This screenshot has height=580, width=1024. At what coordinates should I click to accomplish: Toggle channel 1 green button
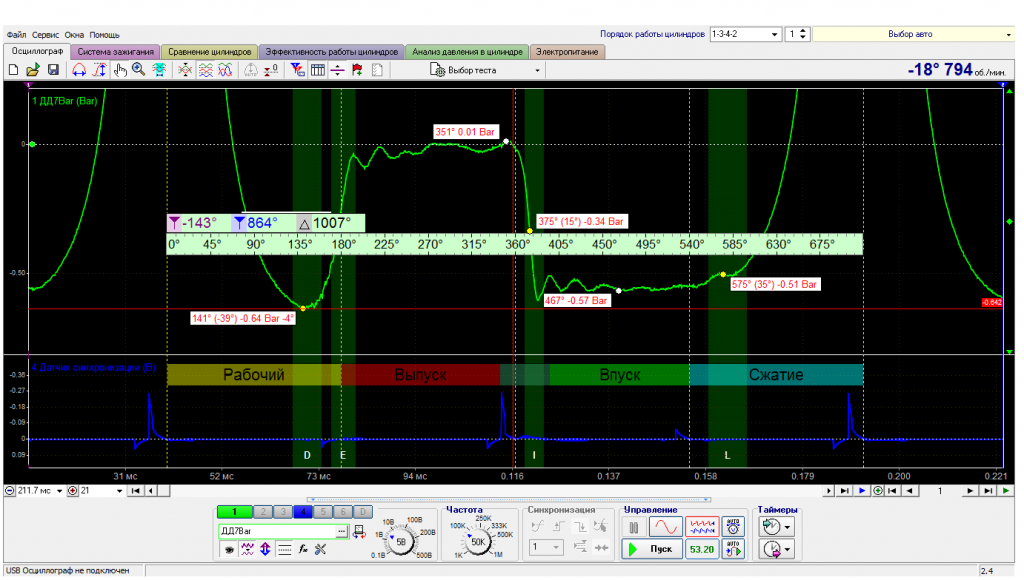tap(234, 513)
